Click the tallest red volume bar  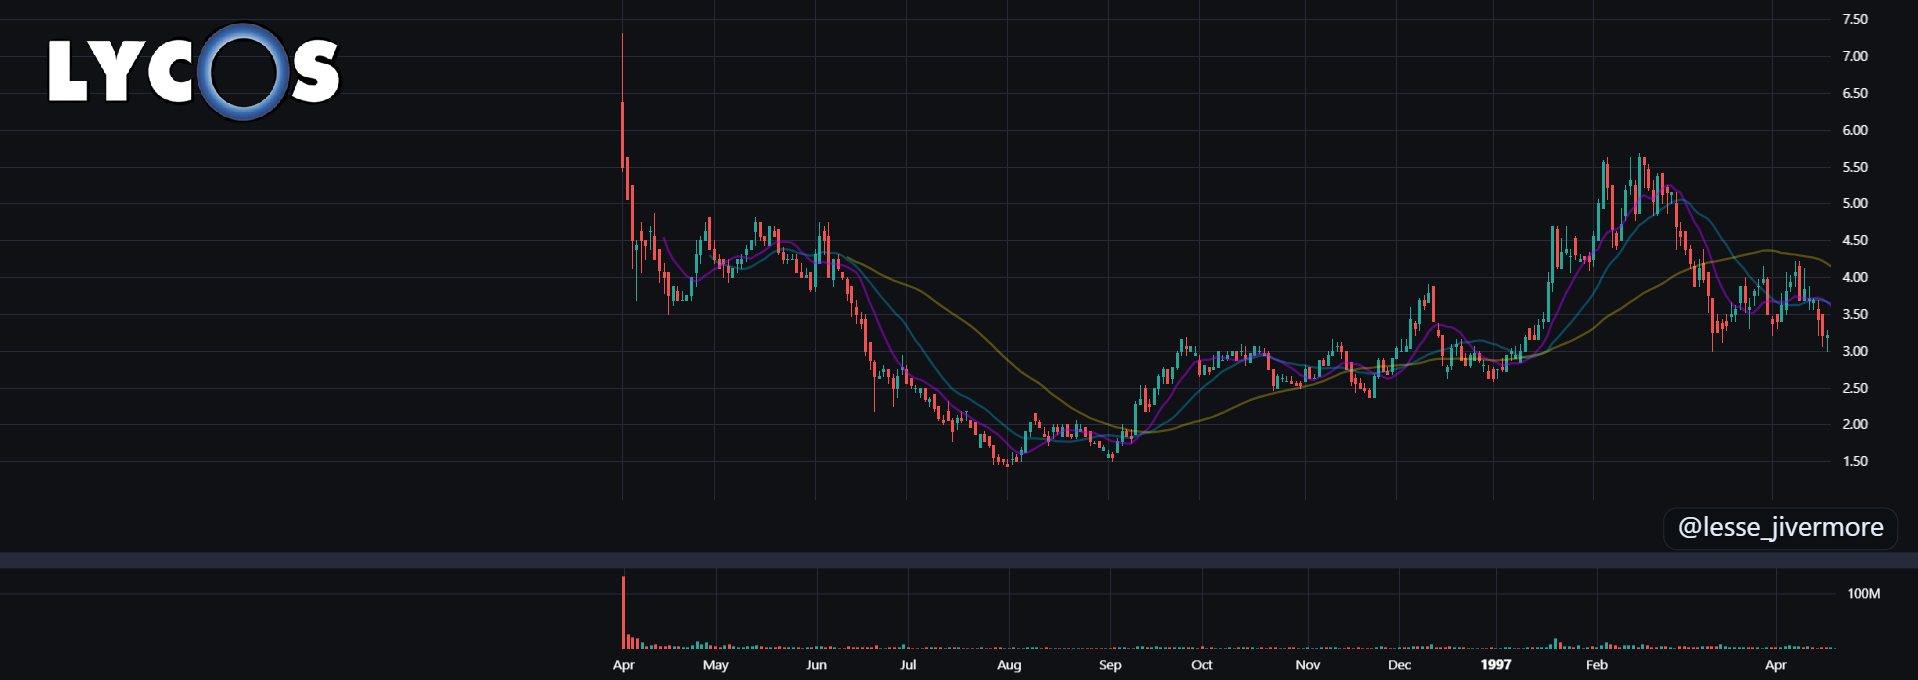[x=623, y=612]
